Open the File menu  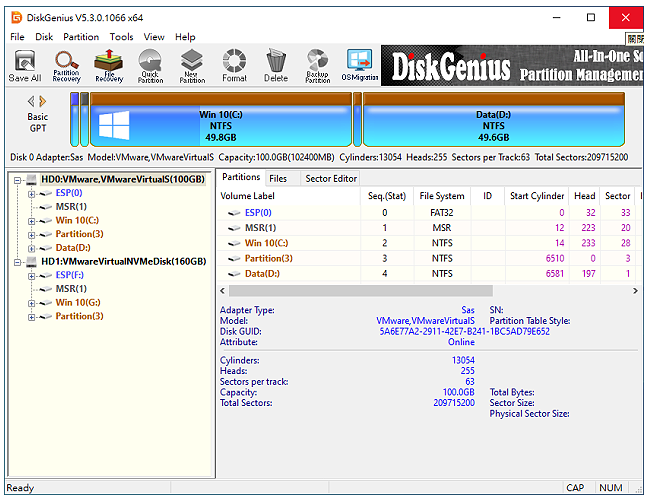(17, 37)
